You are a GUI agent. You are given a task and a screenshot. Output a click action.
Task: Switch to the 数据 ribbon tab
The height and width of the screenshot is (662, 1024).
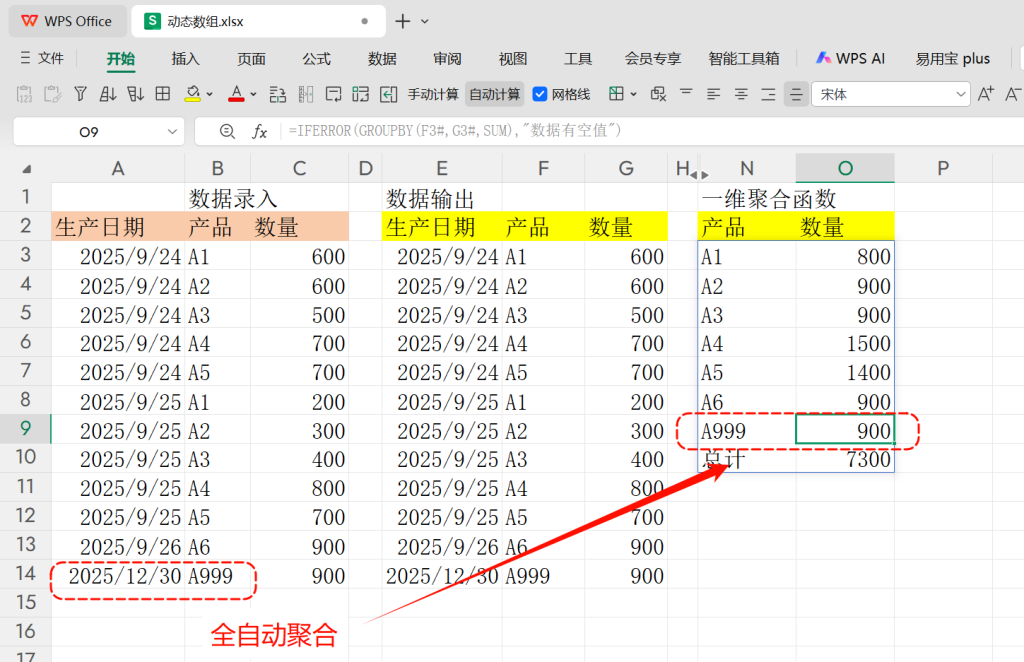[x=382, y=59]
